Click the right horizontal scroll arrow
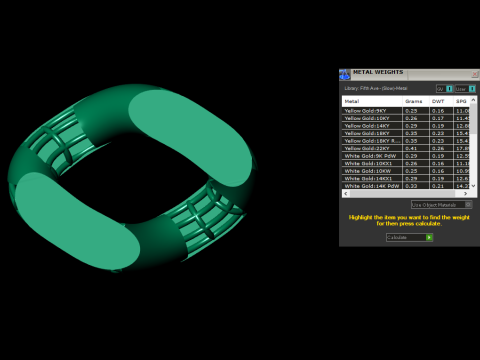The height and width of the screenshot is (360, 480). (465, 193)
